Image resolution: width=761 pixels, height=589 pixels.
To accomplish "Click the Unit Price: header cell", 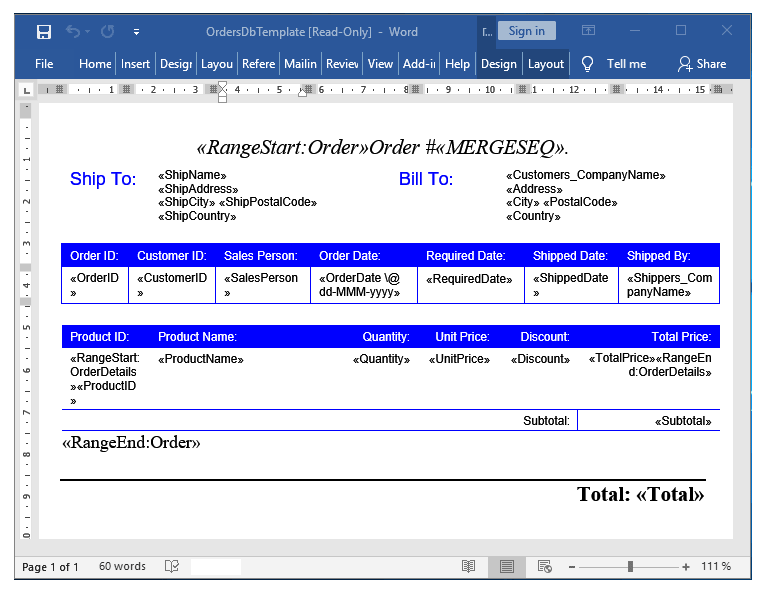I will [462, 337].
